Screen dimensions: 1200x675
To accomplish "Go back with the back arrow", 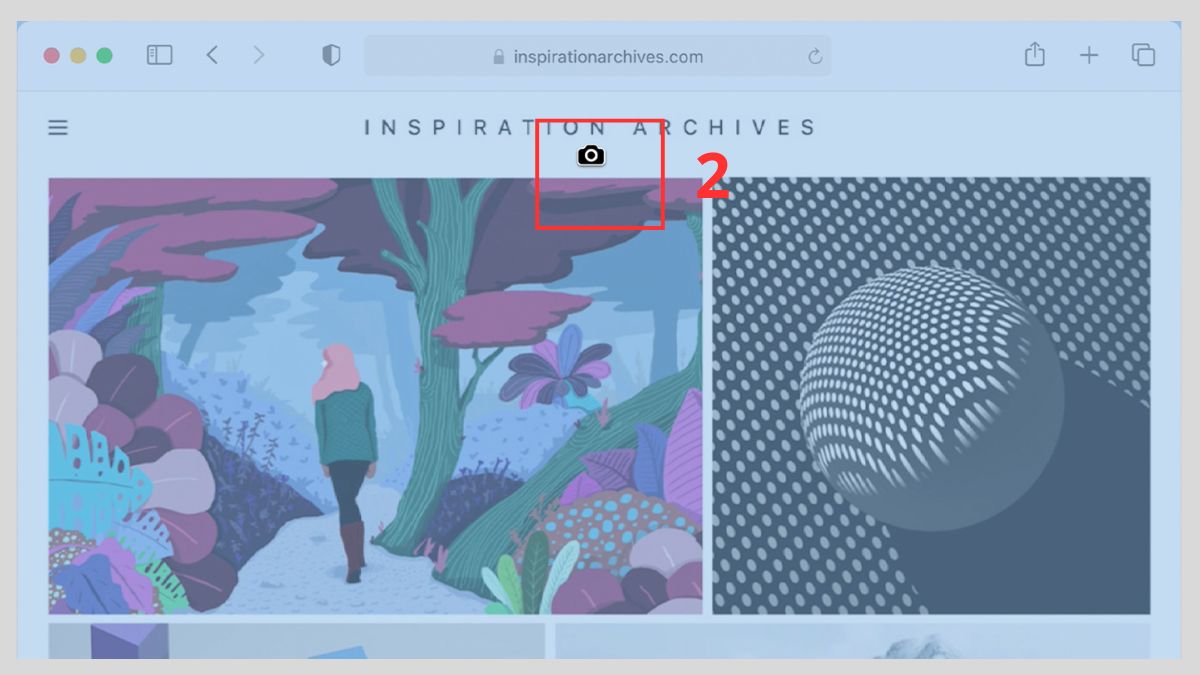I will coord(212,55).
